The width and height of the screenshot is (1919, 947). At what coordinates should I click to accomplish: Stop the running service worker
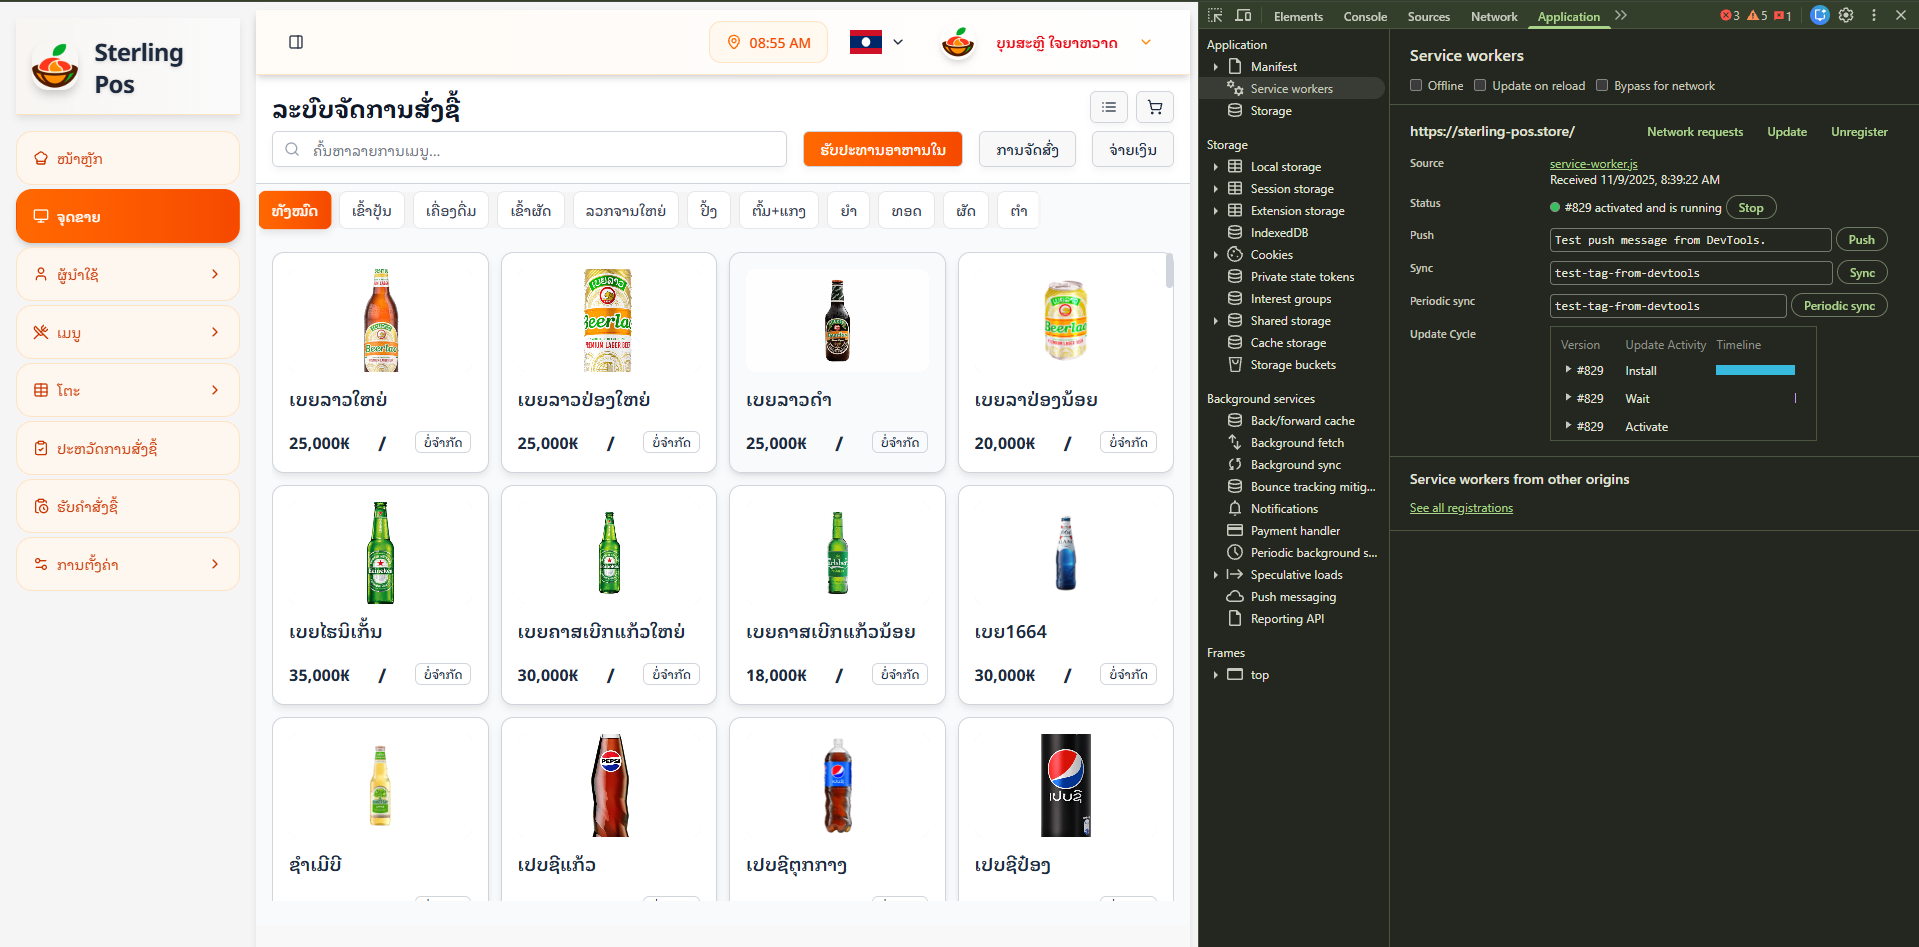(1750, 208)
